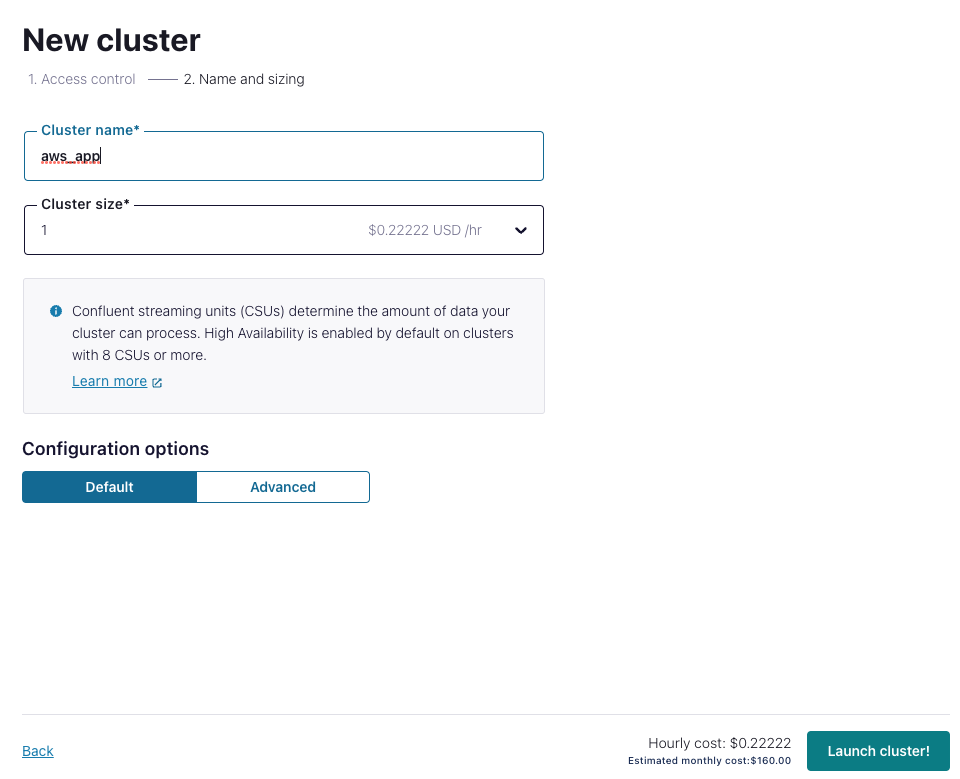Expand the Cluster size chevron arrow
The height and width of the screenshot is (779, 960).
520,230
